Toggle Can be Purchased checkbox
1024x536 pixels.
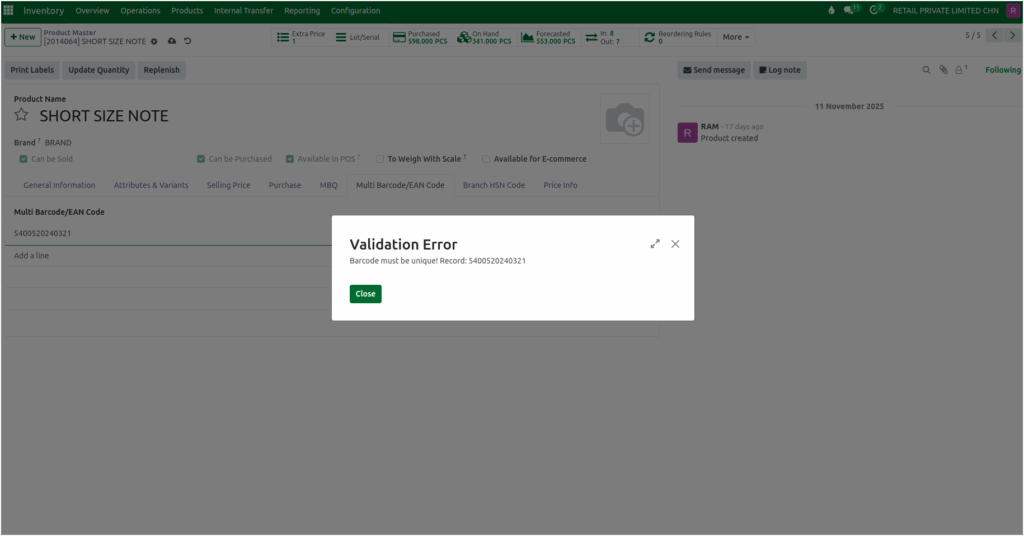point(201,159)
